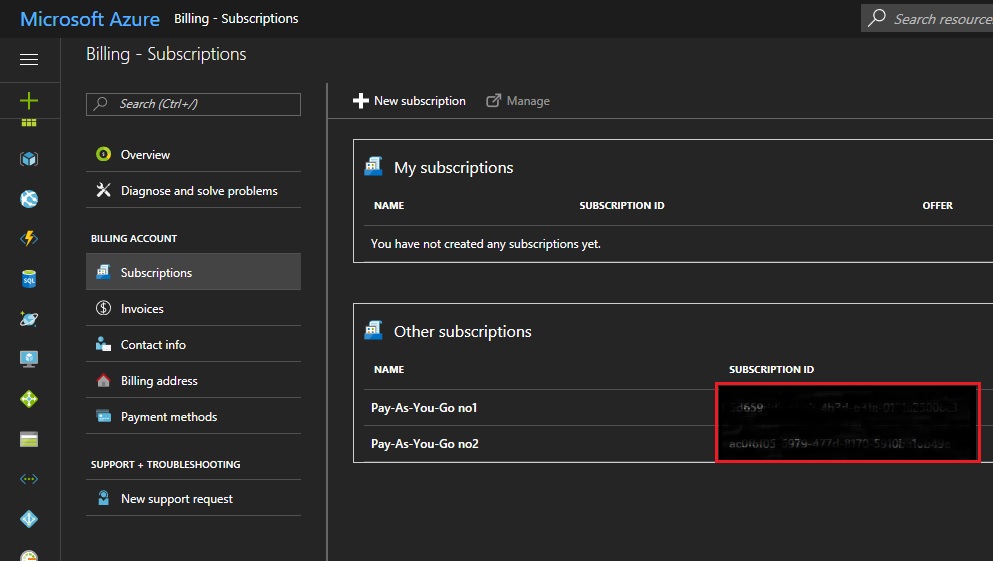Screen dimensions: 993x561
Task: Open Storage accounts icon in sidebar
Action: pyautogui.click(x=29, y=439)
